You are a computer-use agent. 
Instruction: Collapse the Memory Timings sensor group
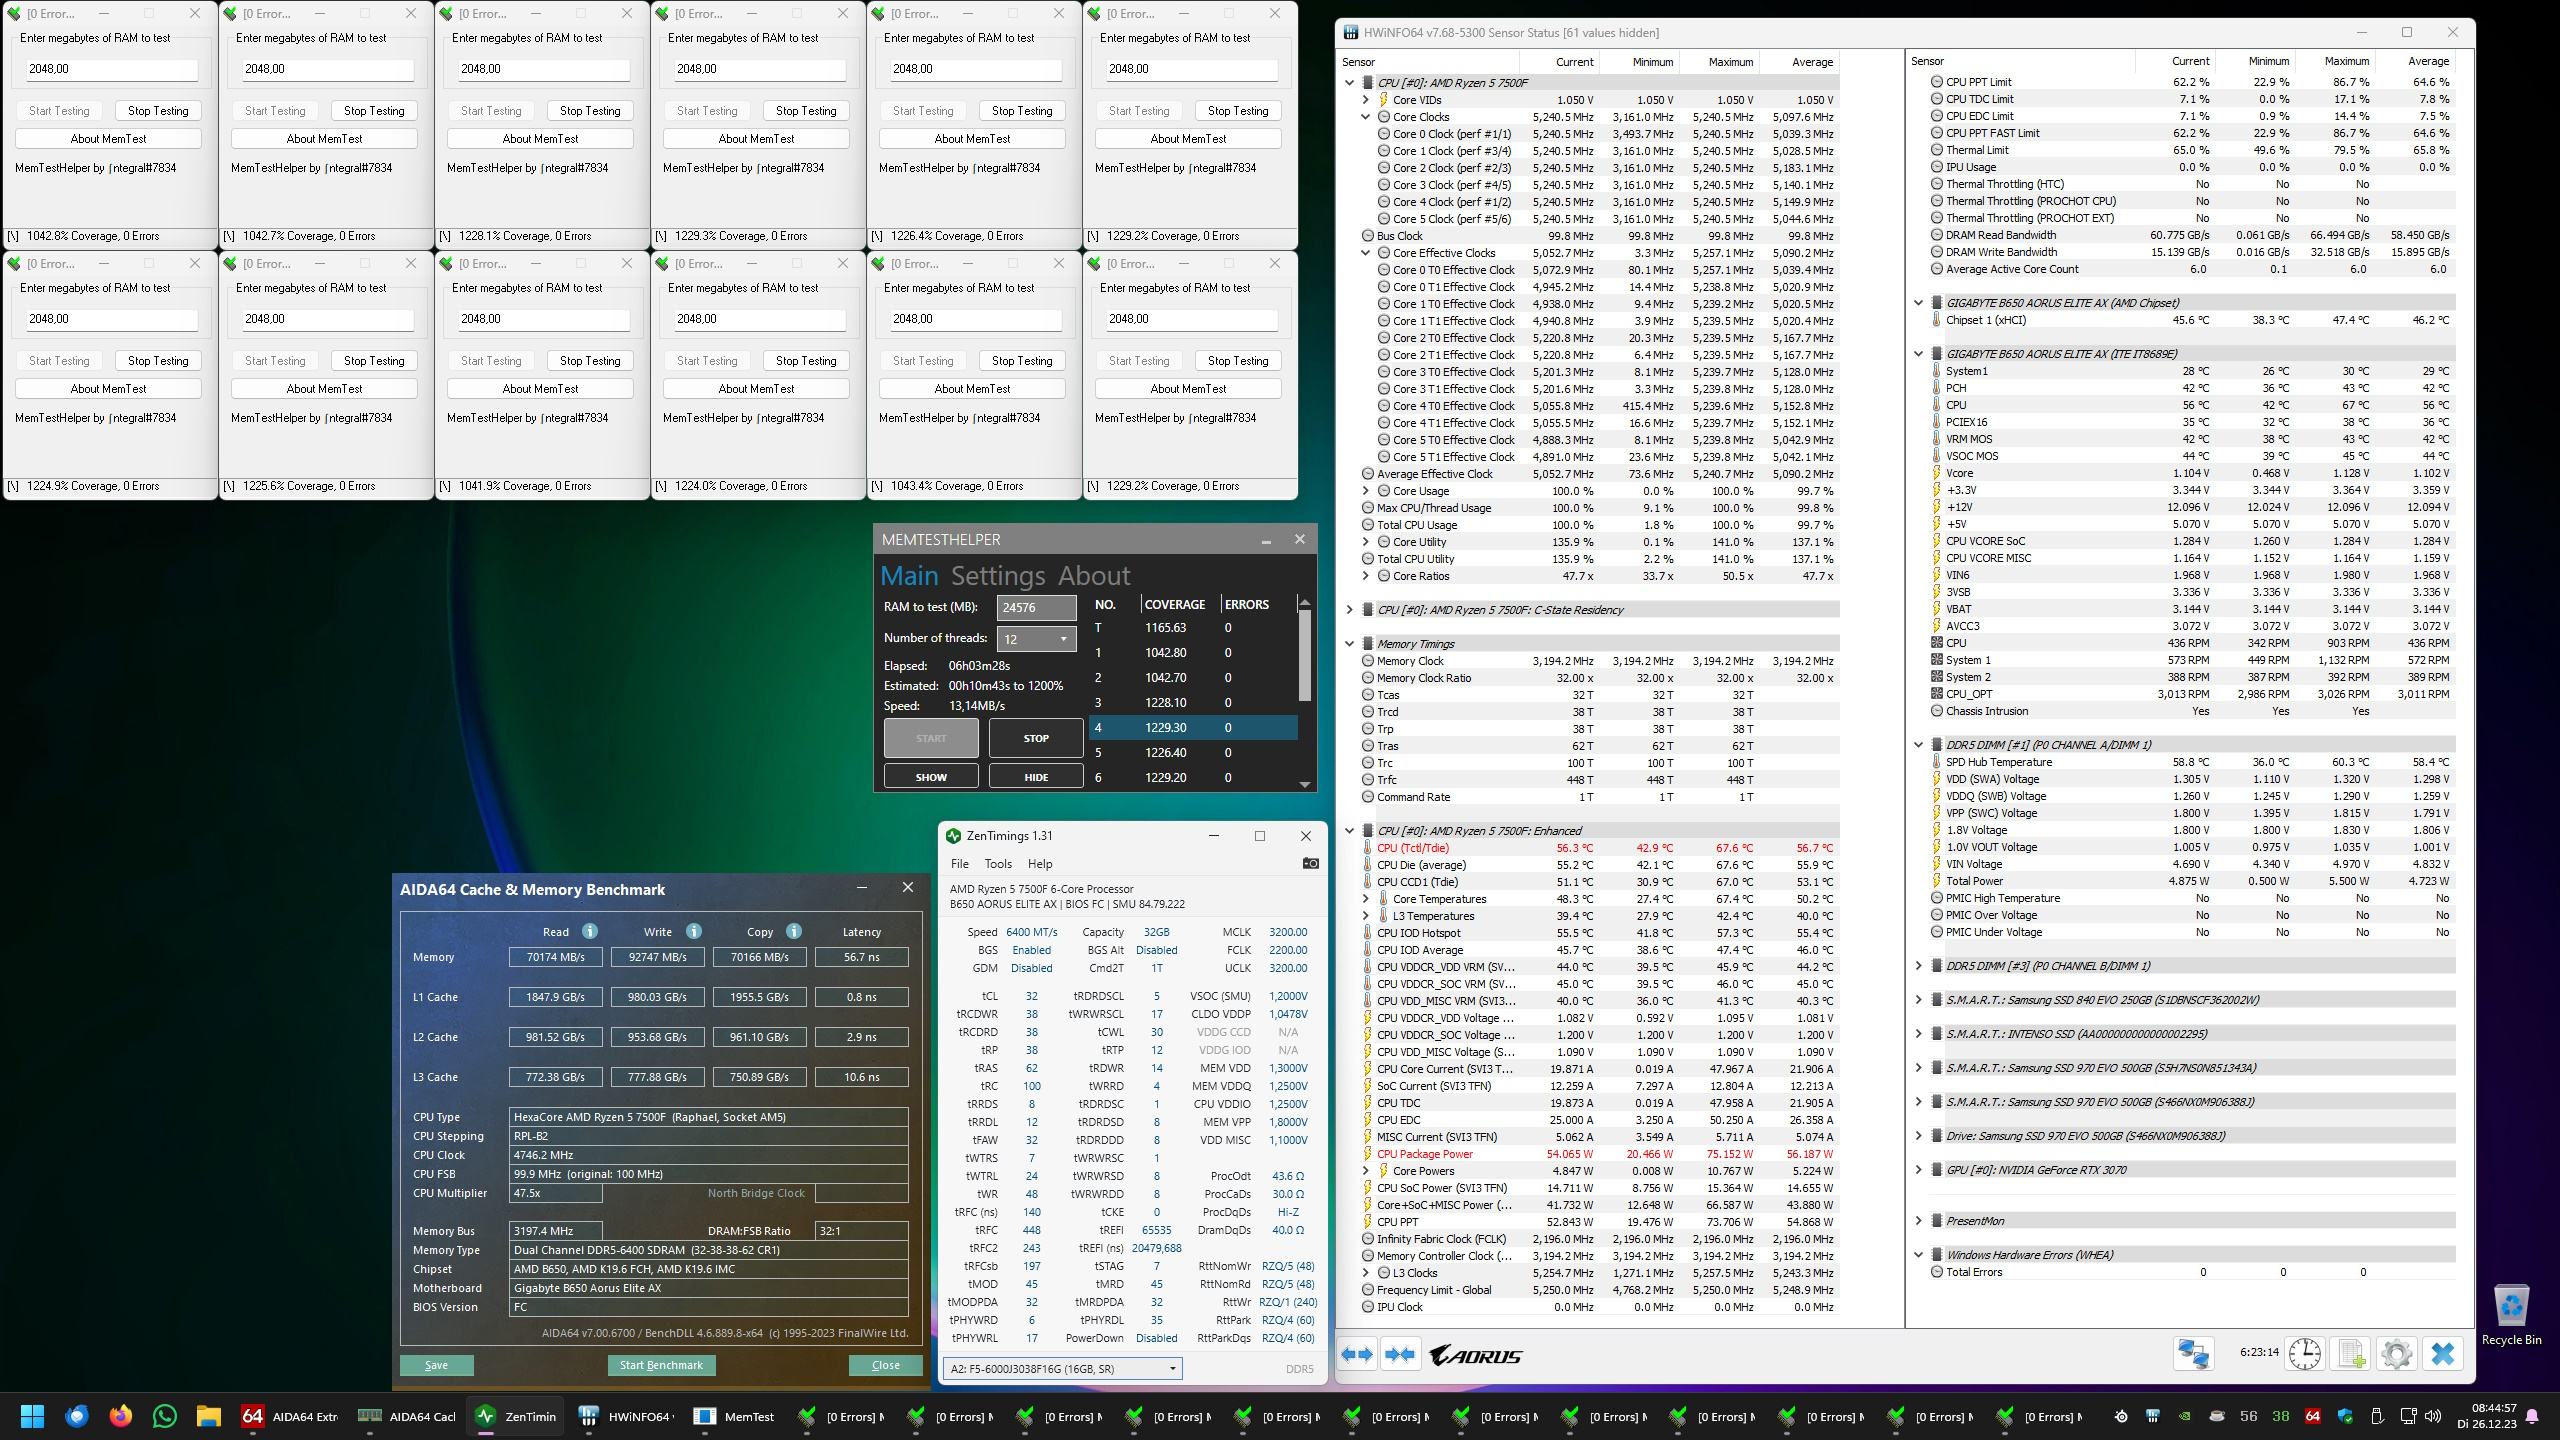pyautogui.click(x=1349, y=644)
